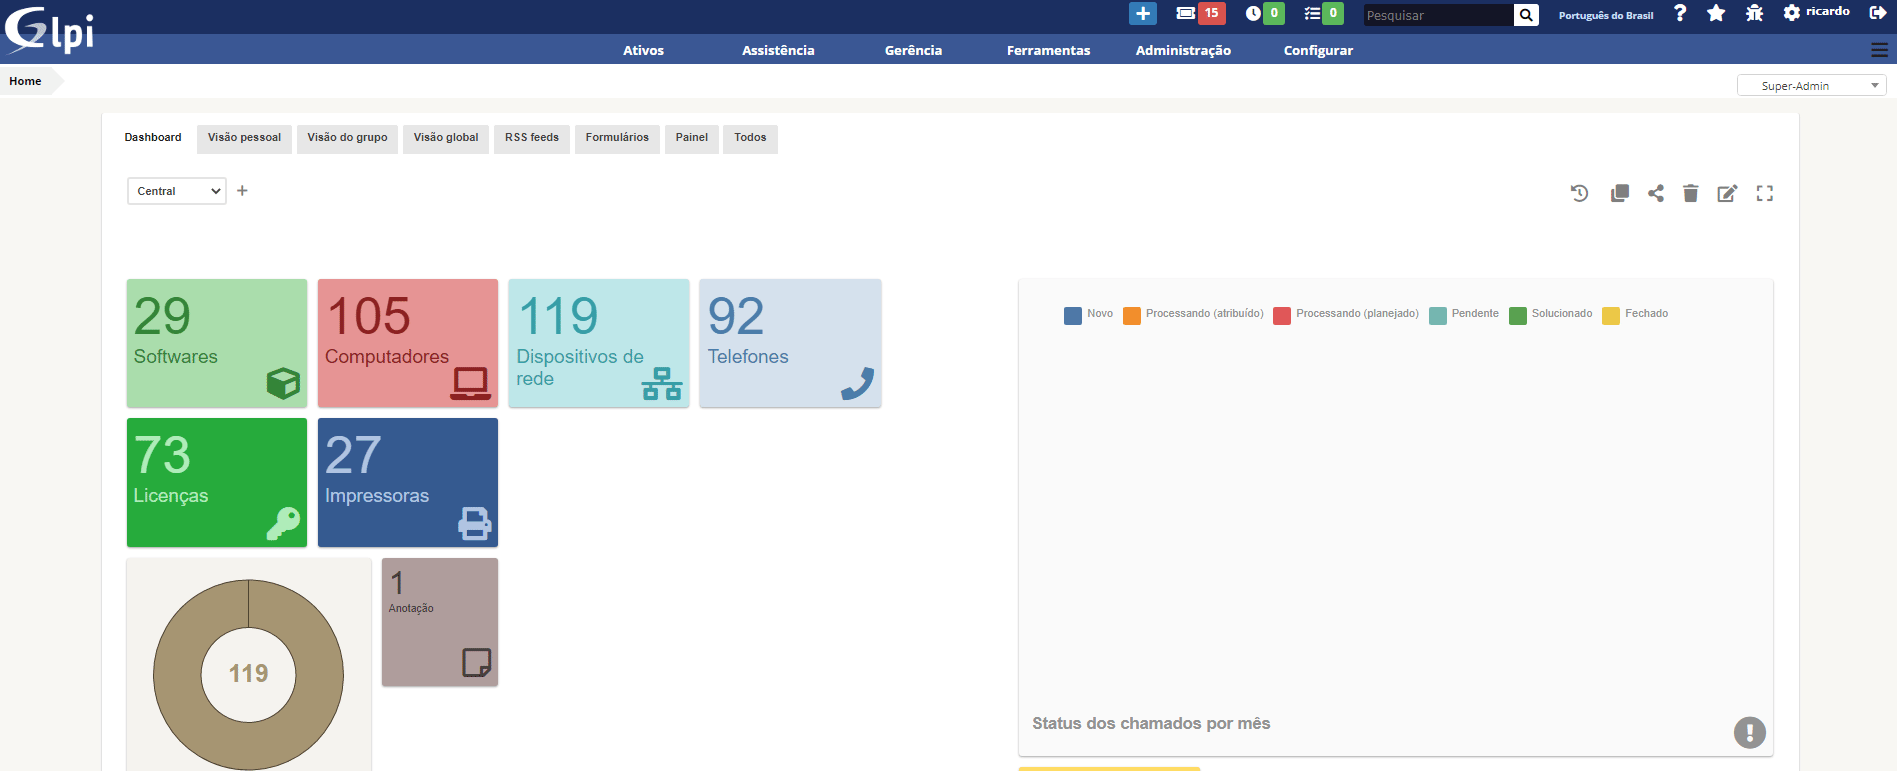This screenshot has height=771, width=1897.
Task: Click the blue plus create ticket icon
Action: tap(1142, 14)
